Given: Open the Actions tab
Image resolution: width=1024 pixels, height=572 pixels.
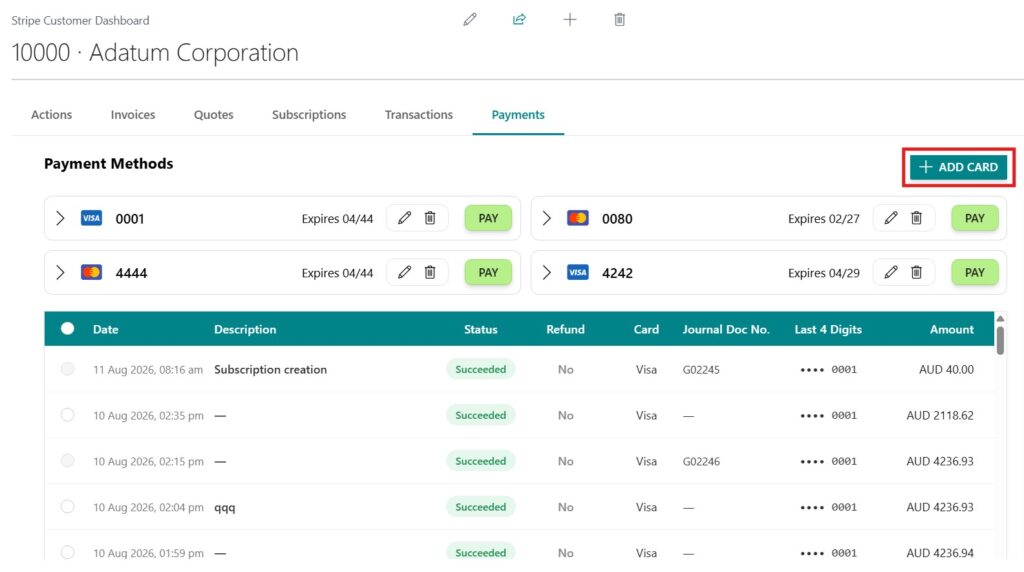Looking at the screenshot, I should coord(52,115).
